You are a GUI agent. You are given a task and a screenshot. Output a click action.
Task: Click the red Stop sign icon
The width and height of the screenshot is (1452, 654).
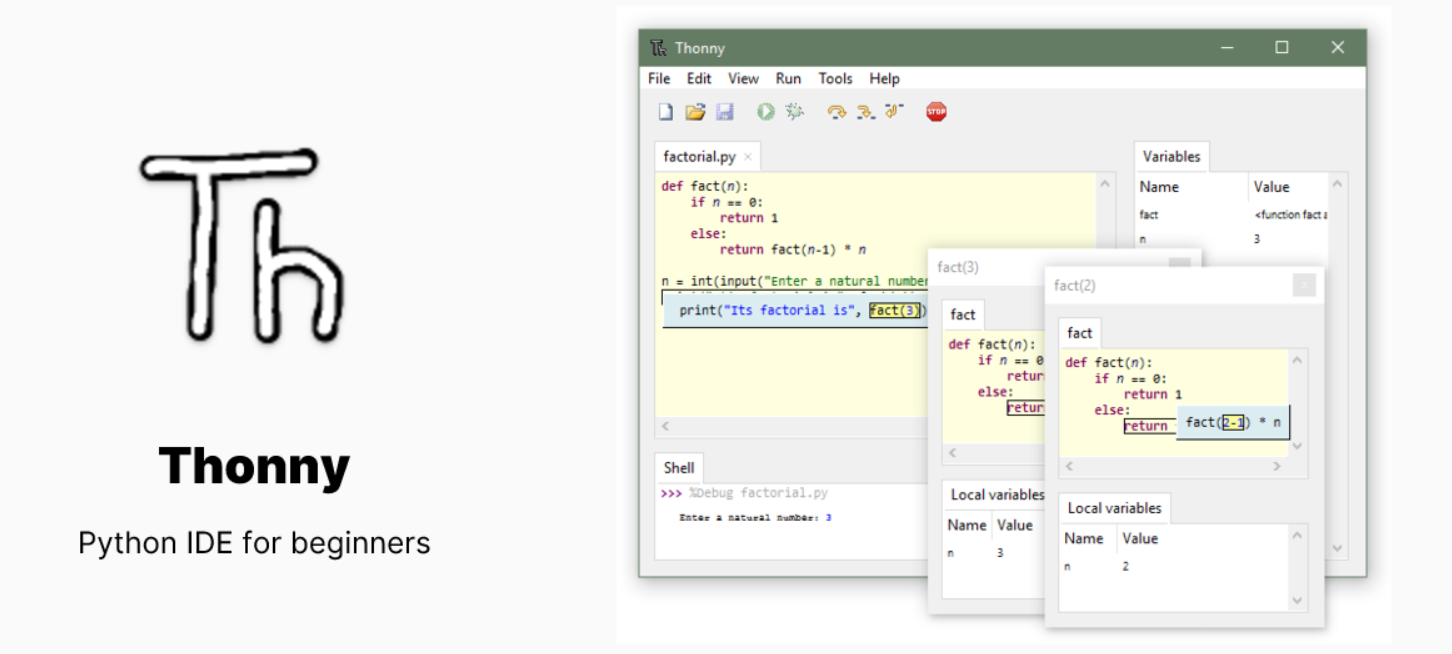(x=936, y=112)
